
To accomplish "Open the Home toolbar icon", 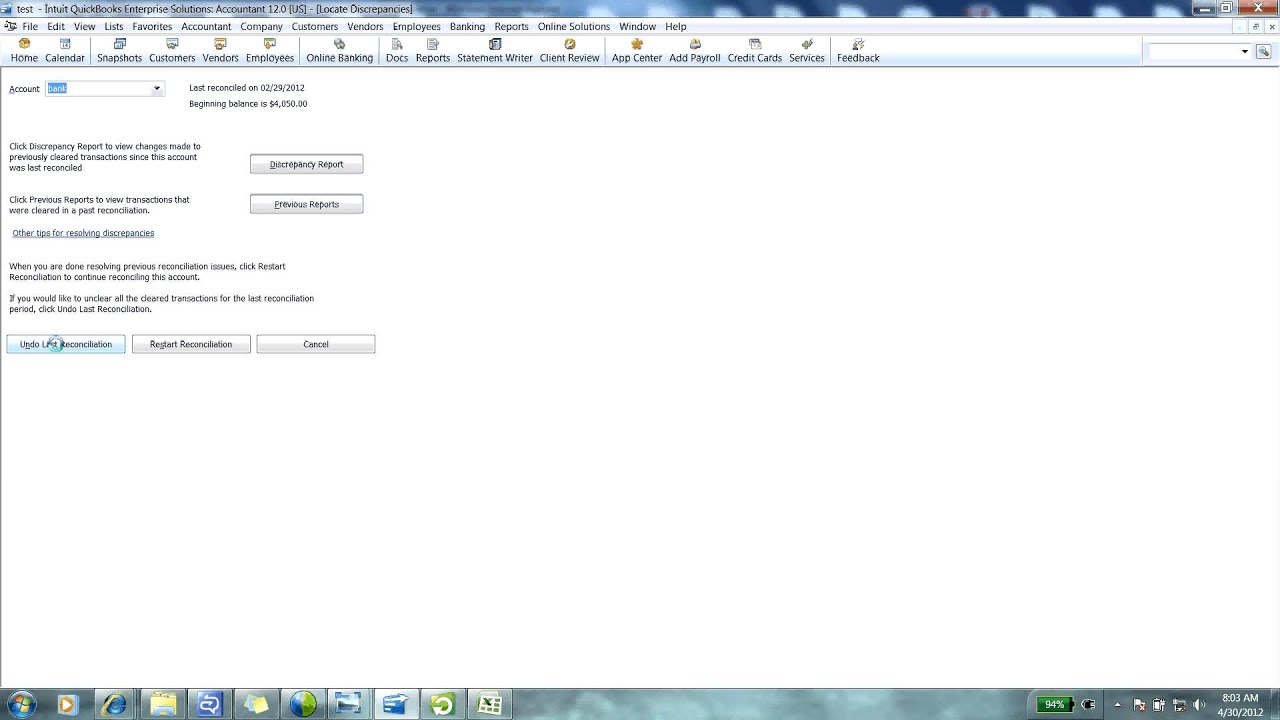I will click(x=24, y=51).
